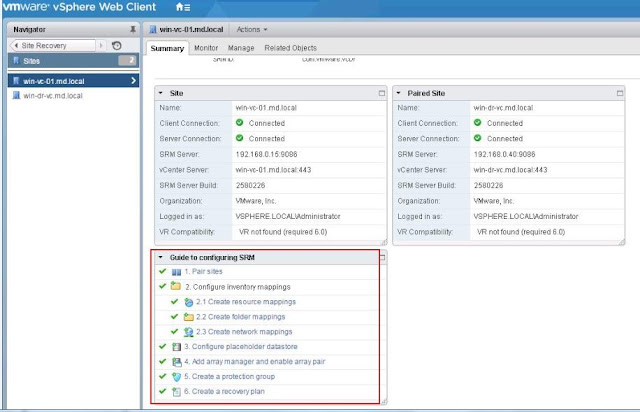Open the 1. Pair sites link

coord(203,272)
